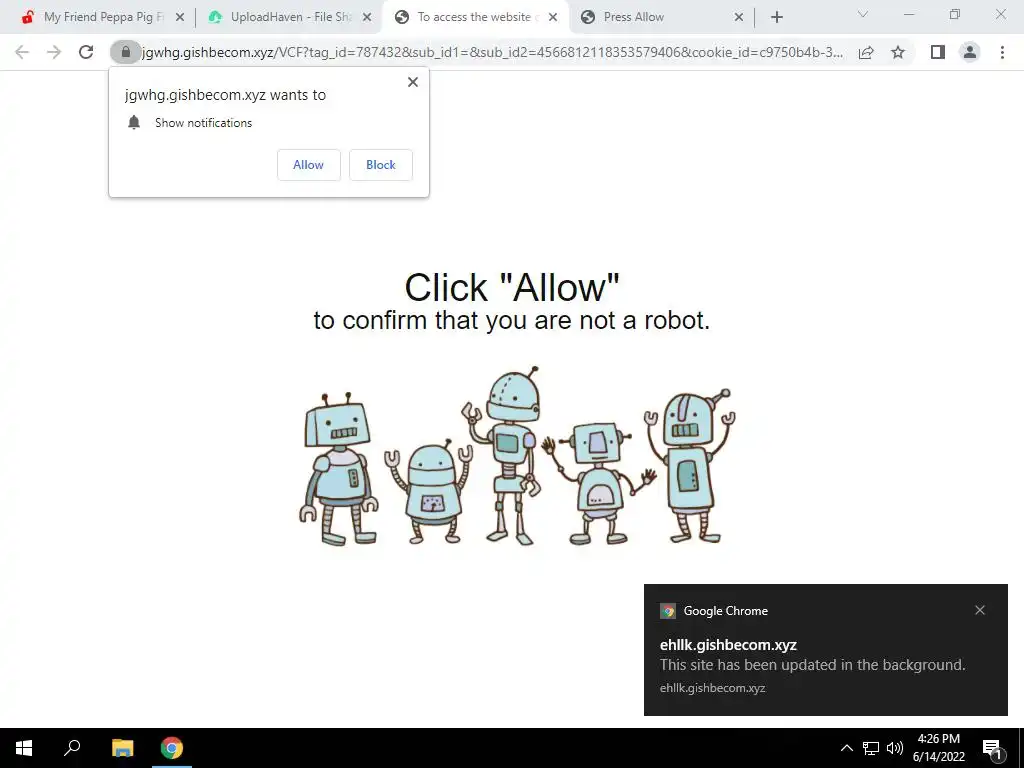This screenshot has height=768, width=1024.
Task: Open the Chrome three-dot menu
Action: tap(1002, 52)
